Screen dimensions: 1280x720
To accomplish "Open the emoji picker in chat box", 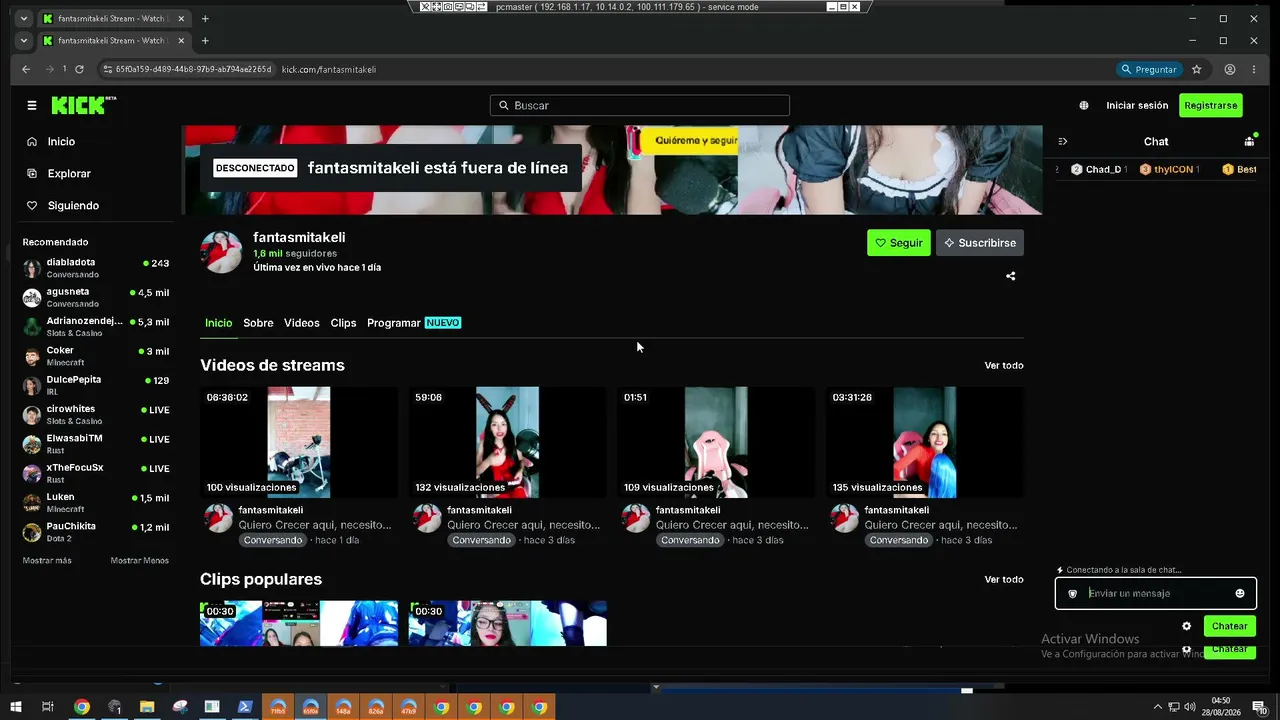I will [1240, 593].
